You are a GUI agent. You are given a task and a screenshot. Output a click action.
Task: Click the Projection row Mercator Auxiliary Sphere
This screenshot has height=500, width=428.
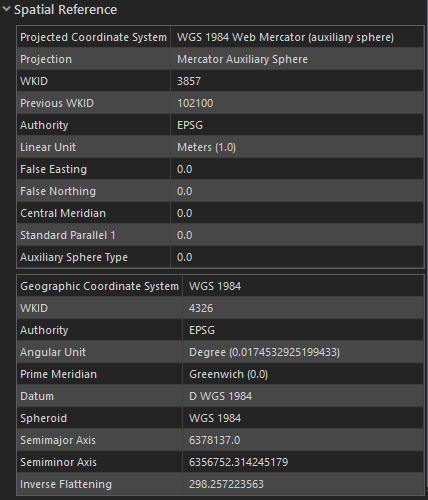[220, 59]
